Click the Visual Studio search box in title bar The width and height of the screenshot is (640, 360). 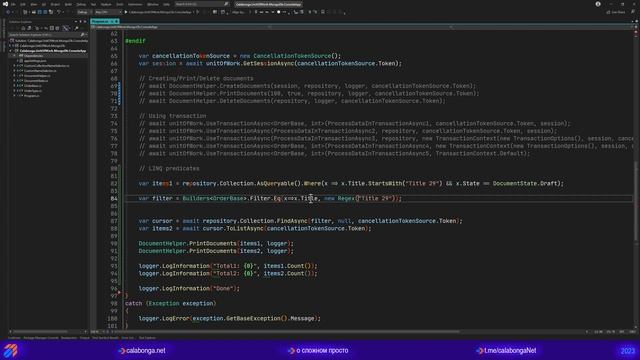(202, 4)
